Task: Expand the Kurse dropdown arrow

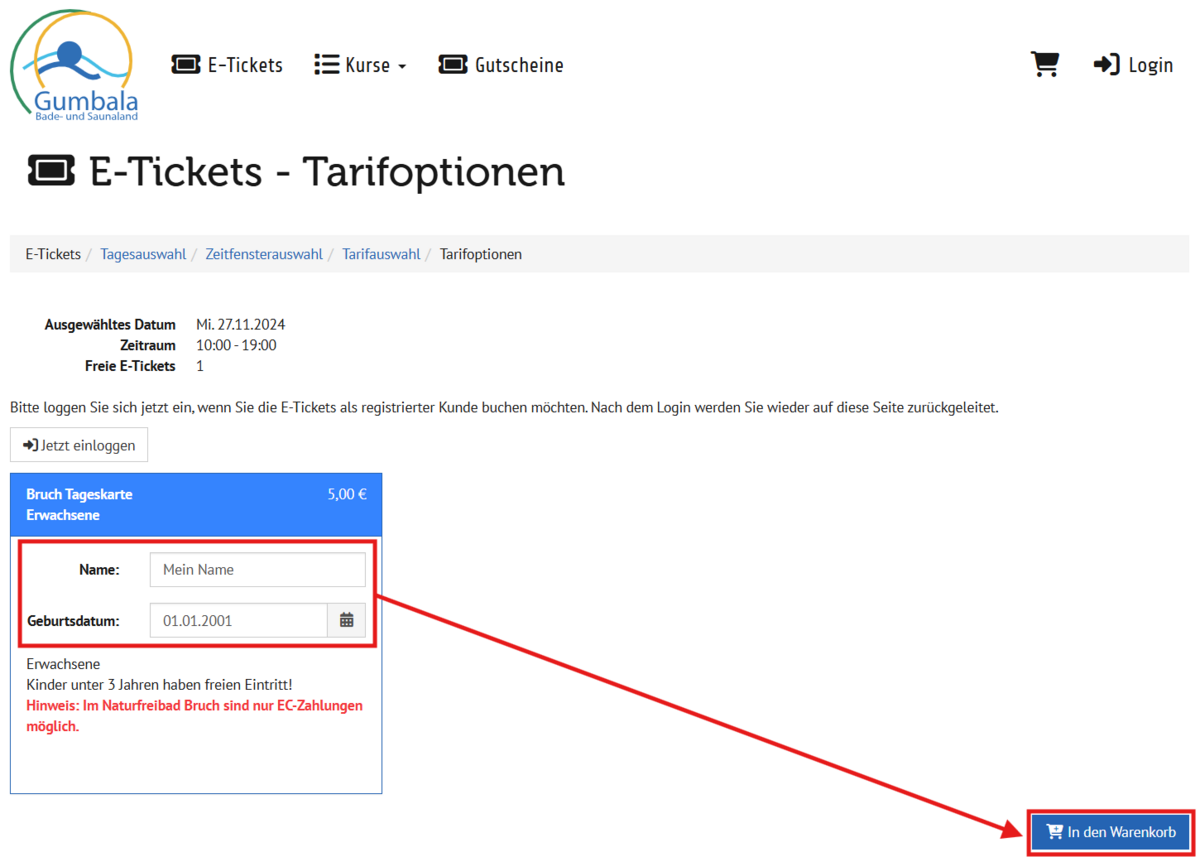Action: click(x=402, y=66)
